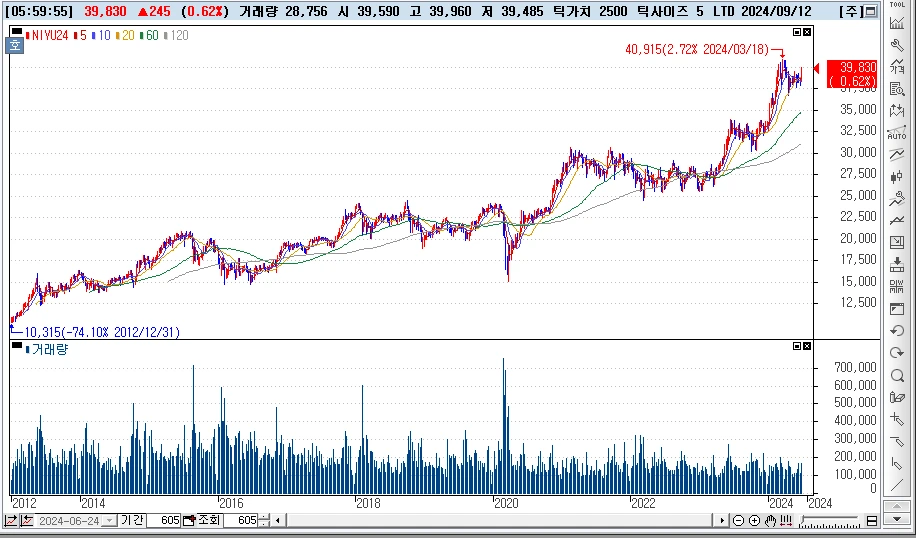Image resolution: width=916 pixels, height=538 pixels.
Task: Maximize the price chart pane
Action: coord(797,32)
